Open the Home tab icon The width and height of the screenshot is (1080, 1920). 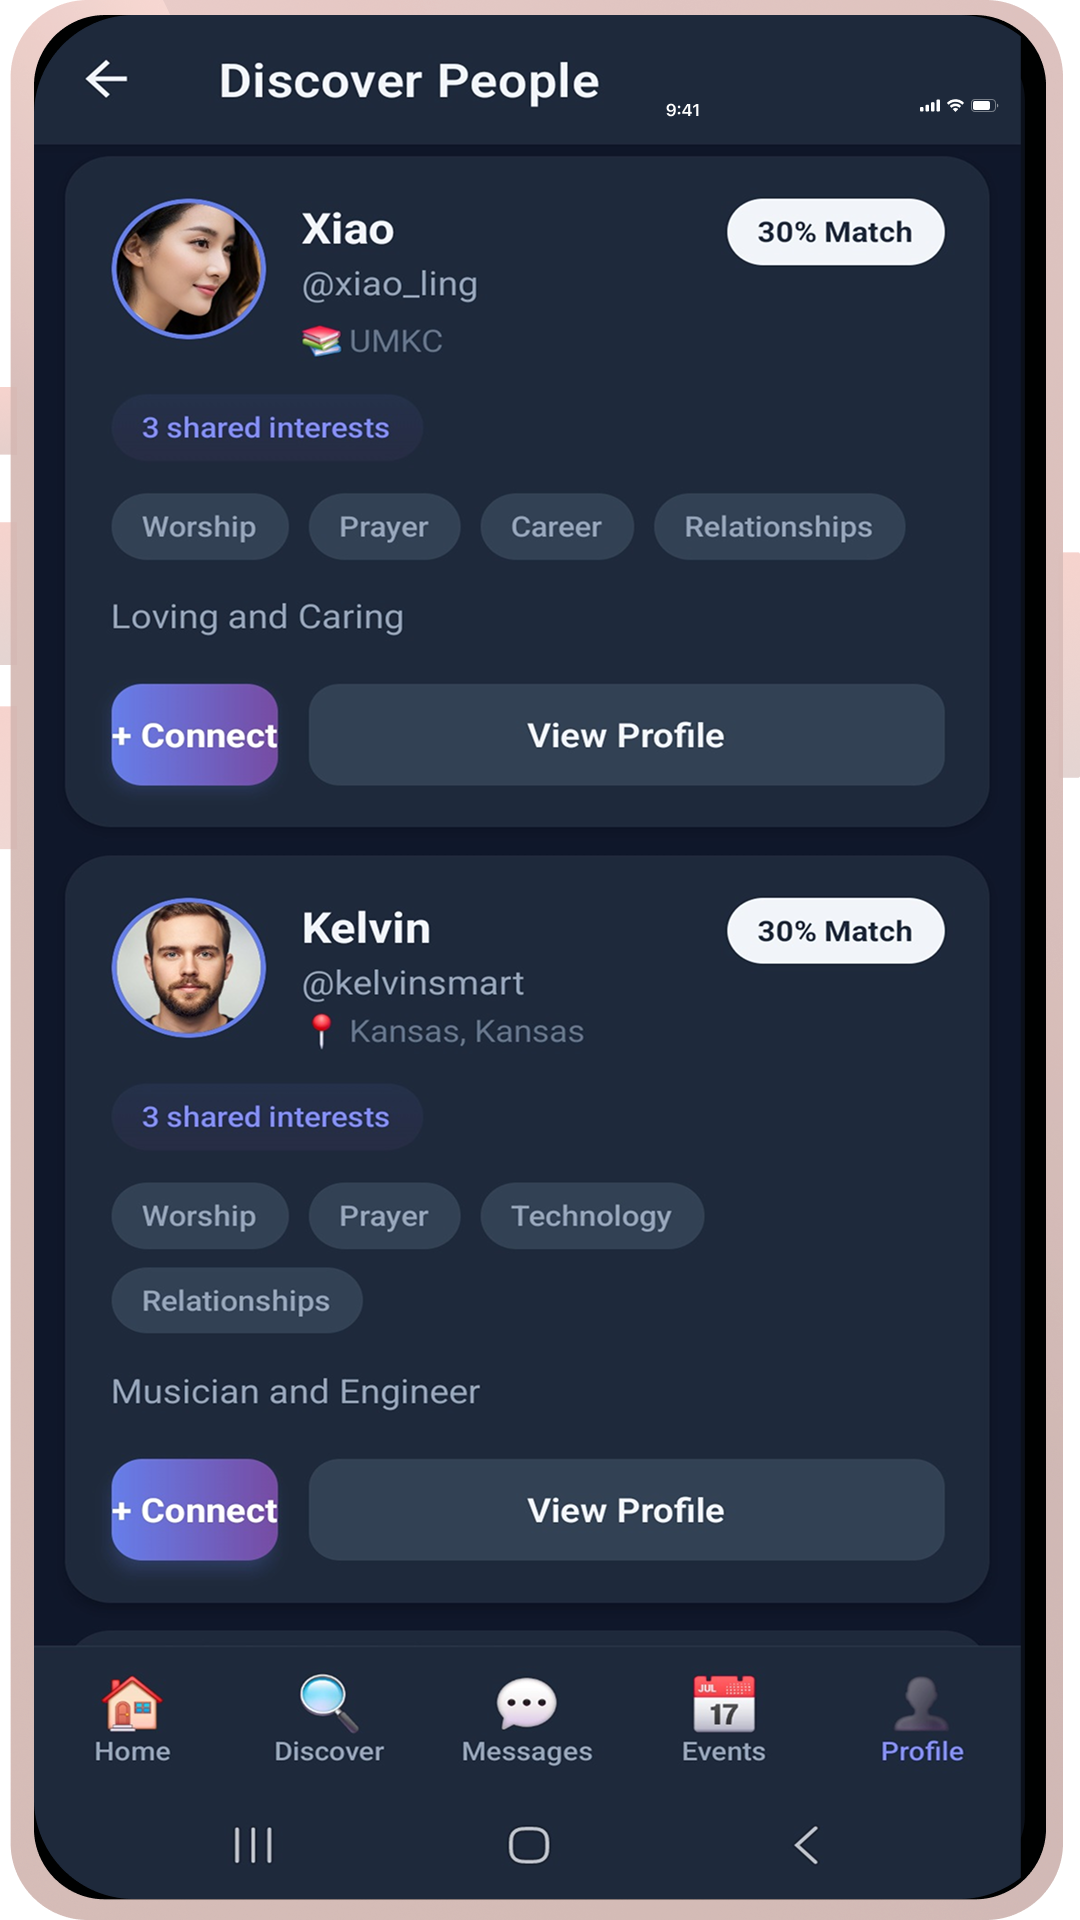[x=132, y=1703]
